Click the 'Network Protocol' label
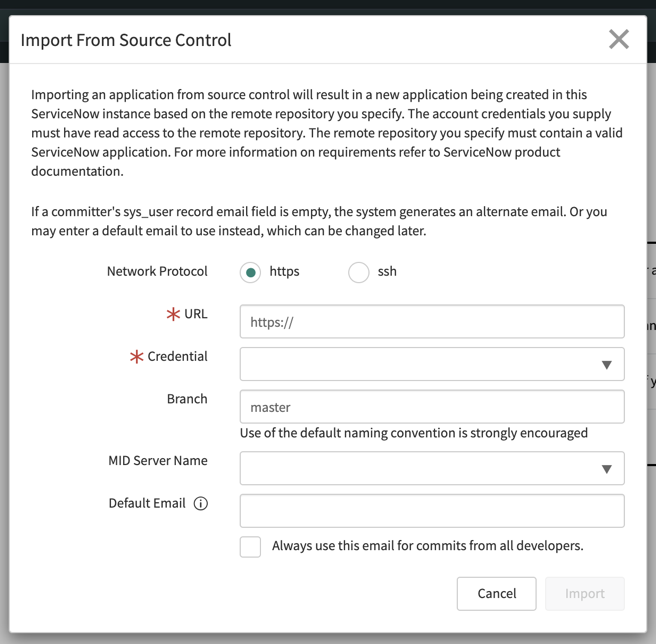The width and height of the screenshot is (656, 644). (x=157, y=271)
